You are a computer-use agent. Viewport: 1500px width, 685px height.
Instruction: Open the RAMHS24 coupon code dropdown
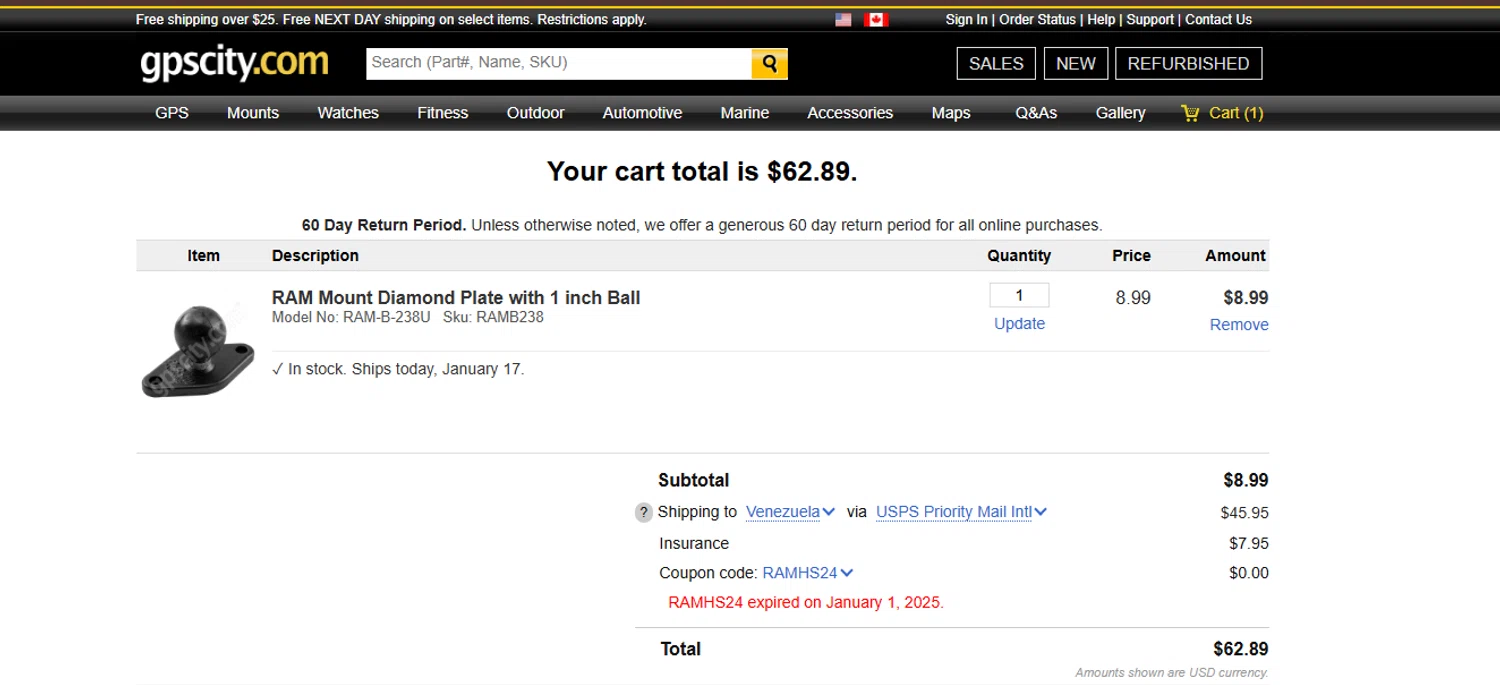point(807,573)
